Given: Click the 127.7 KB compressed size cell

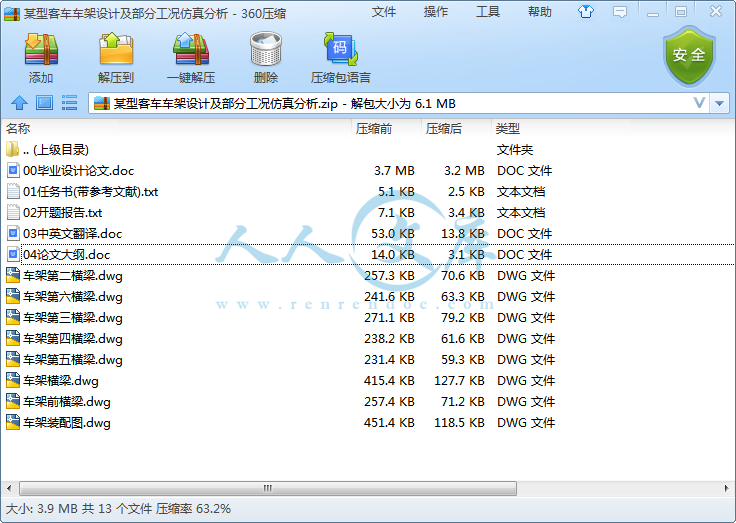Looking at the screenshot, I should click(459, 381).
